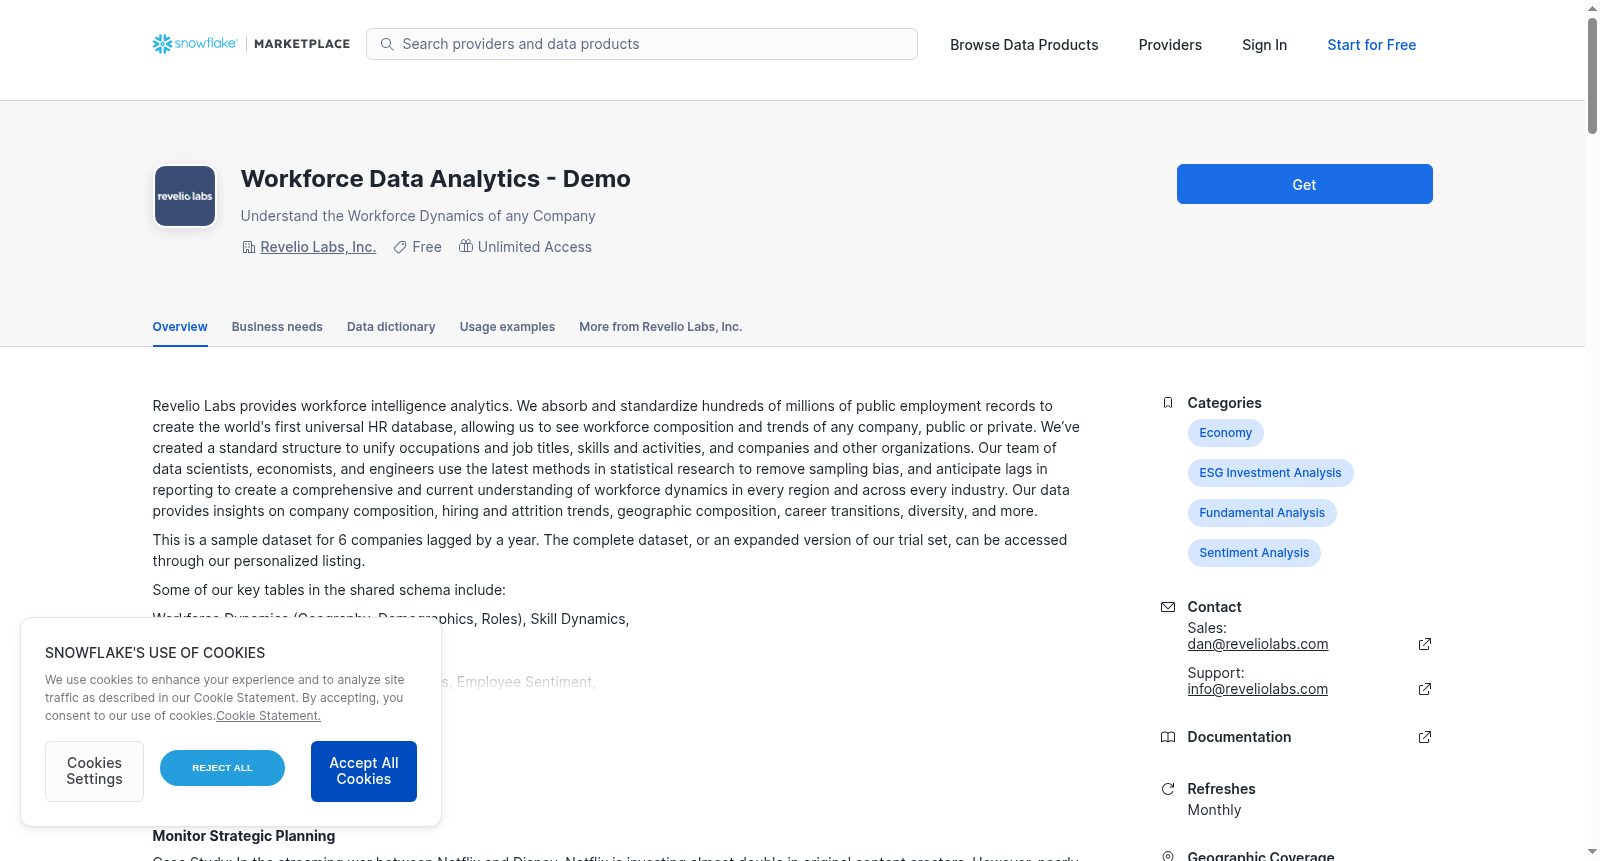
Task: Click the Free price tag icon
Action: point(400,247)
